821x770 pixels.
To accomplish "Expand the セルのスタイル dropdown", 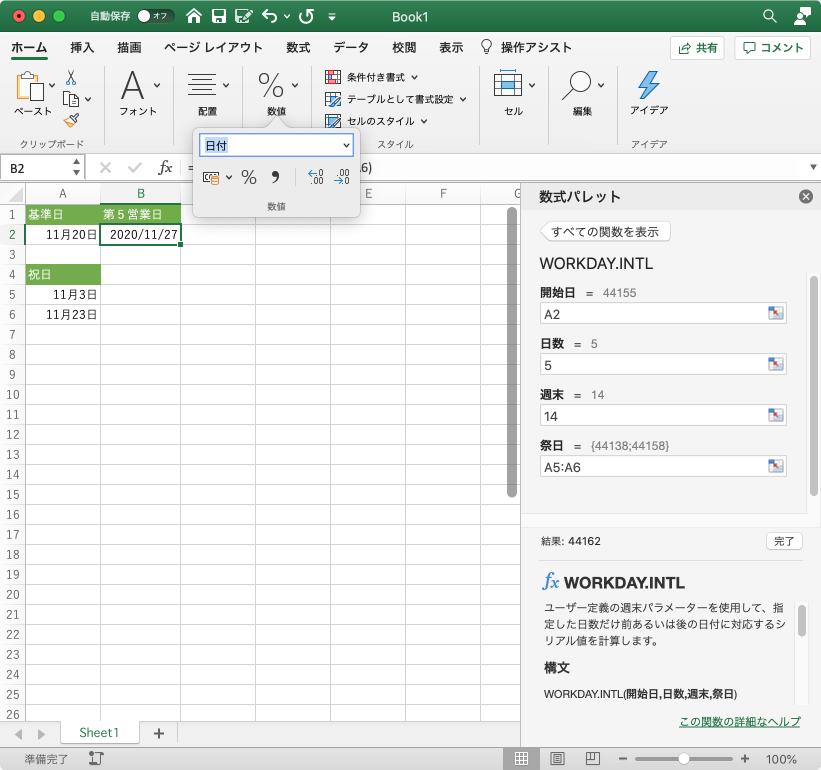I will click(x=424, y=121).
